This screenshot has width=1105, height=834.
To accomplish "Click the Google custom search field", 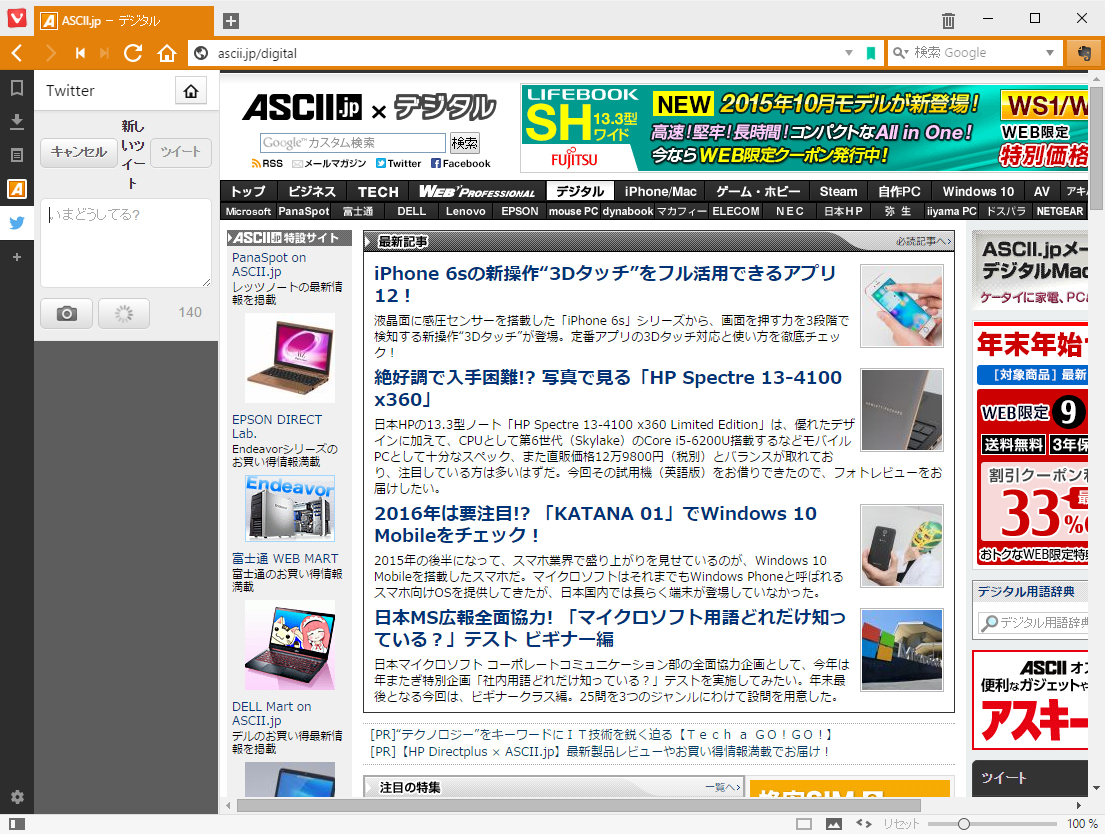I will click(x=353, y=143).
